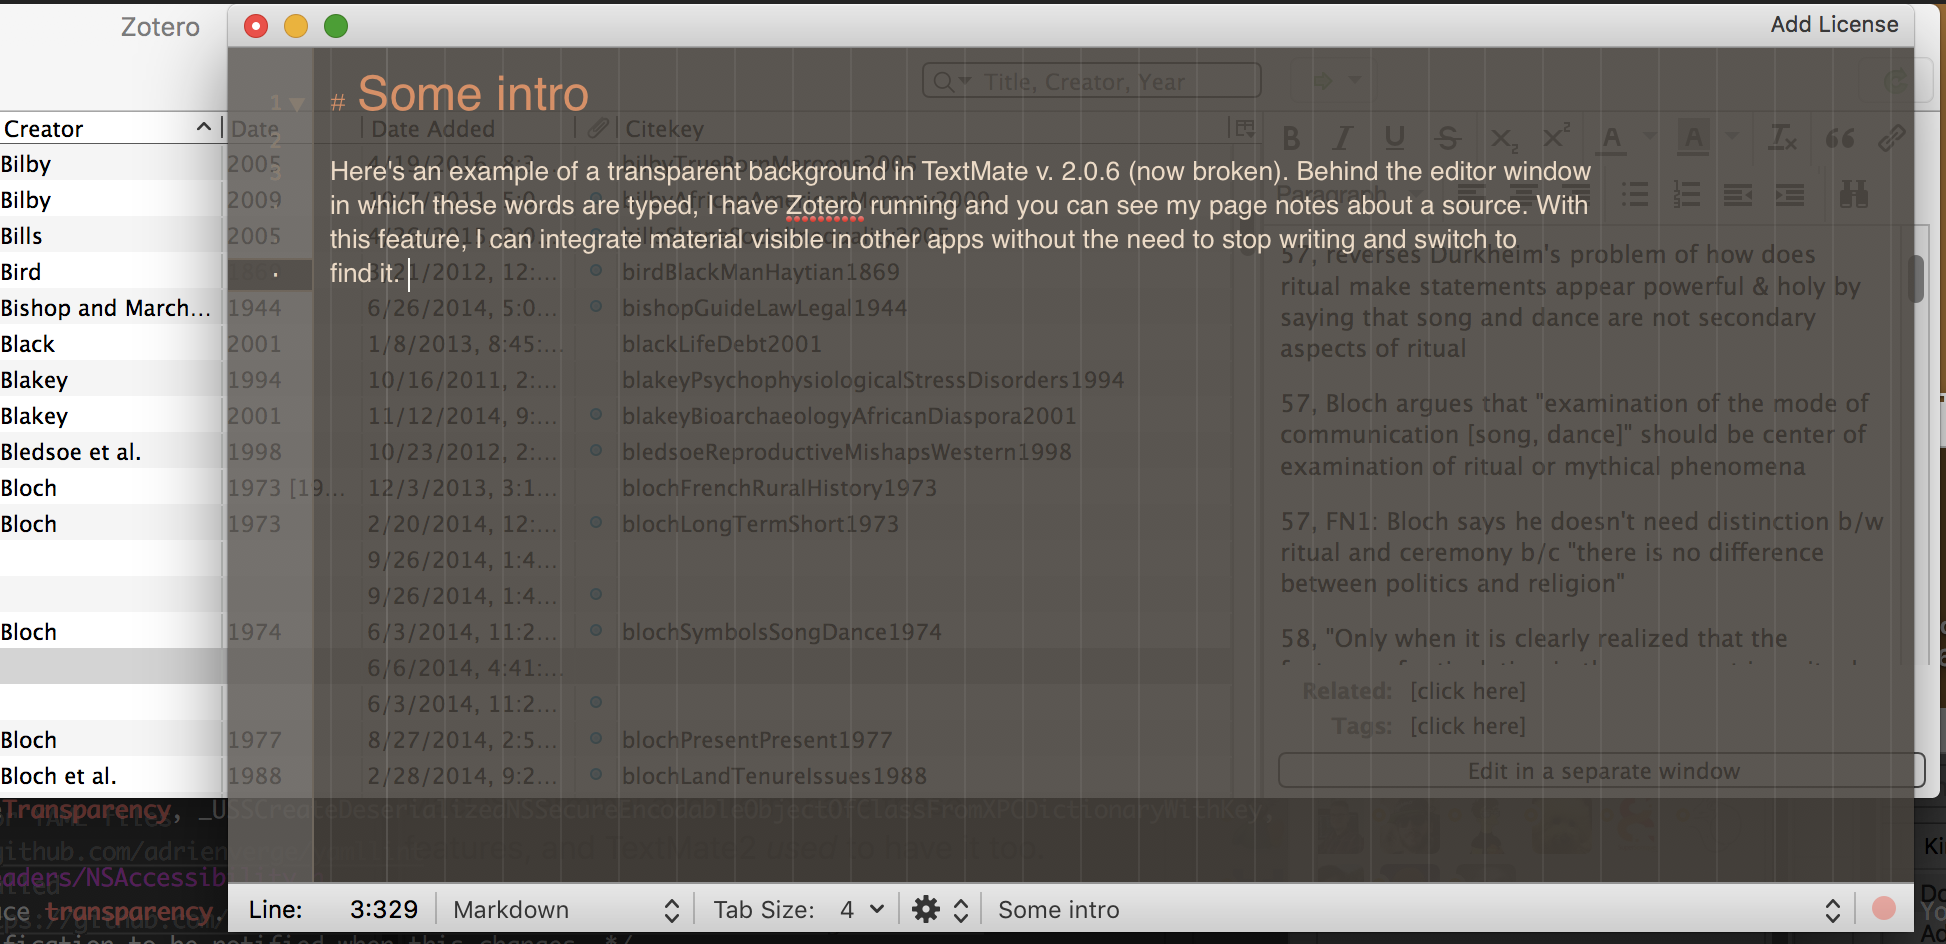This screenshot has height=944, width=1946.
Task: Click citekey blochPresentPresent1977
Action: tap(756, 740)
